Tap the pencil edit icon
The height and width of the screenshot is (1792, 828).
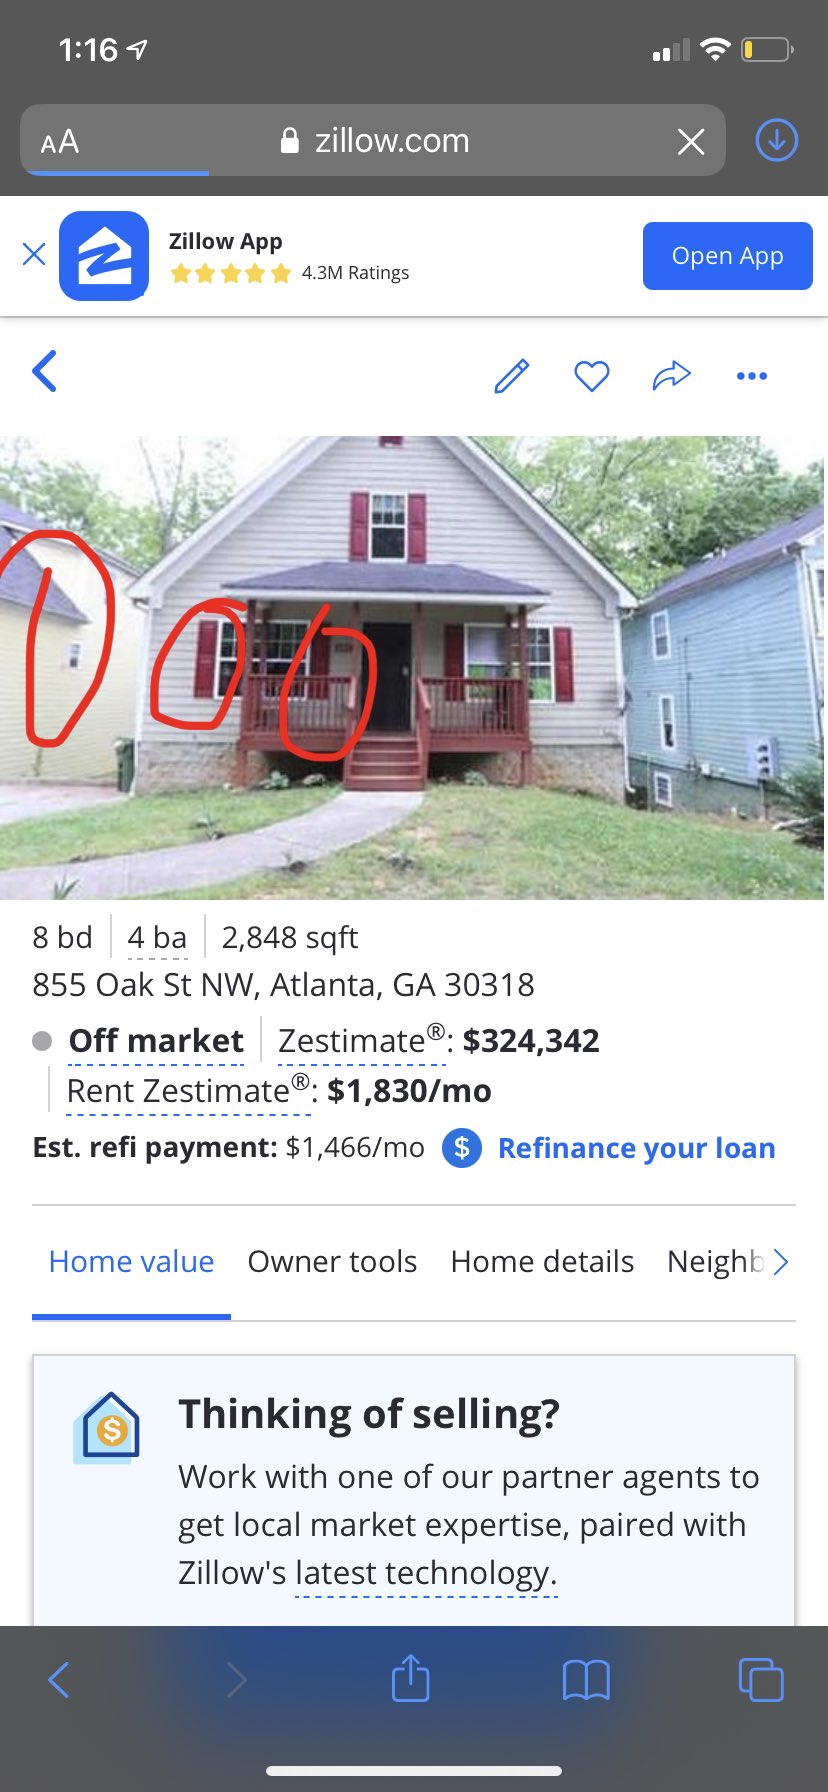[x=512, y=376]
